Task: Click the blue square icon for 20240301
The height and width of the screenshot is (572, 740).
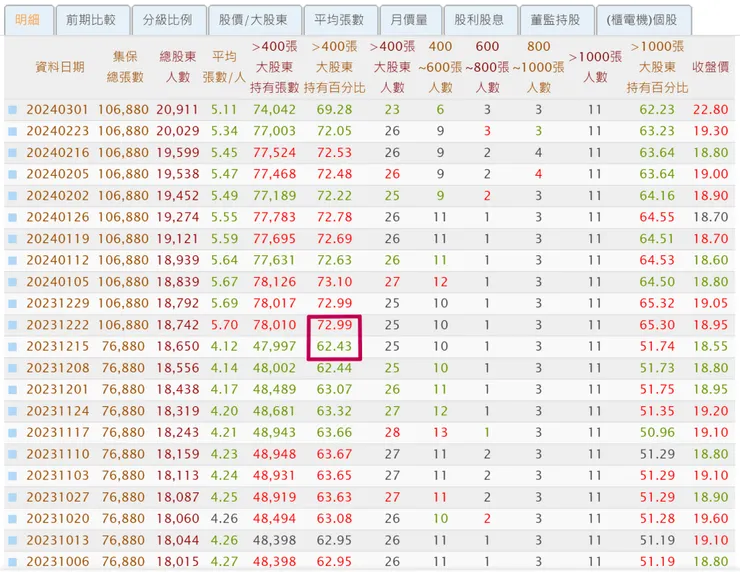Action: 13,110
